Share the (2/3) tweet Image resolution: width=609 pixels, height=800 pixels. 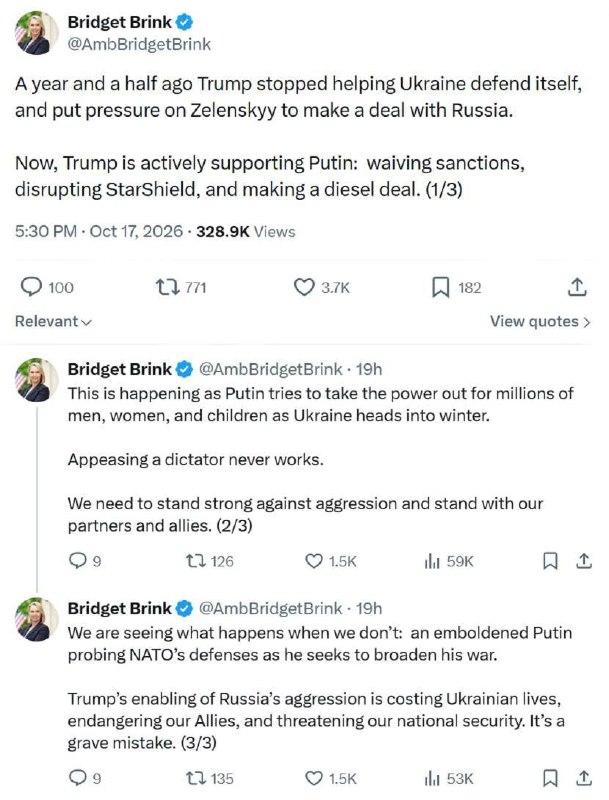coord(583,561)
